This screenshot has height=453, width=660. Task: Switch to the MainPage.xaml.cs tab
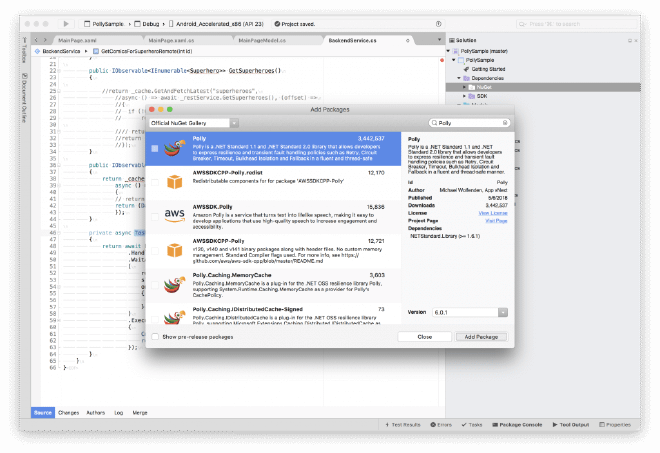(x=171, y=40)
